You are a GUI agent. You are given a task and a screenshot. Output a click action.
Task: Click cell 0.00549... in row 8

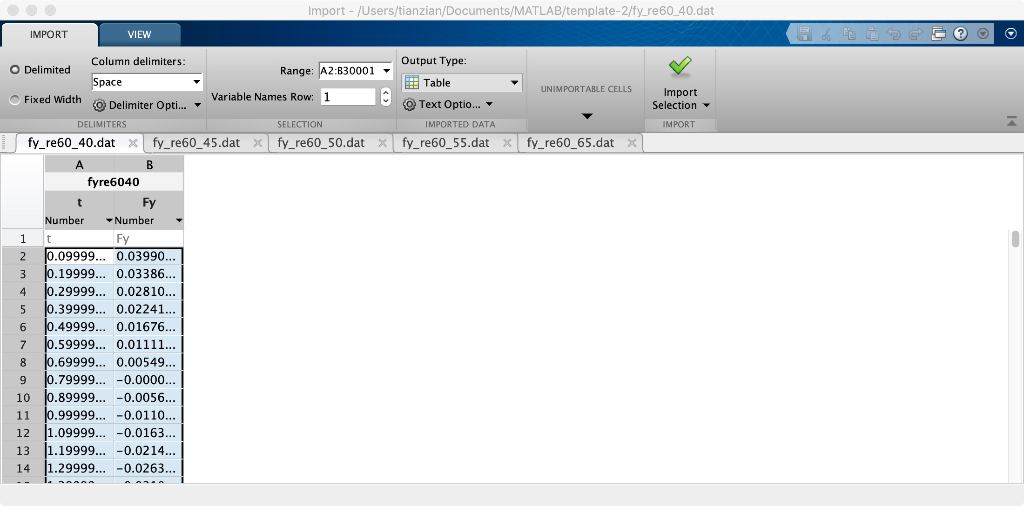point(149,362)
